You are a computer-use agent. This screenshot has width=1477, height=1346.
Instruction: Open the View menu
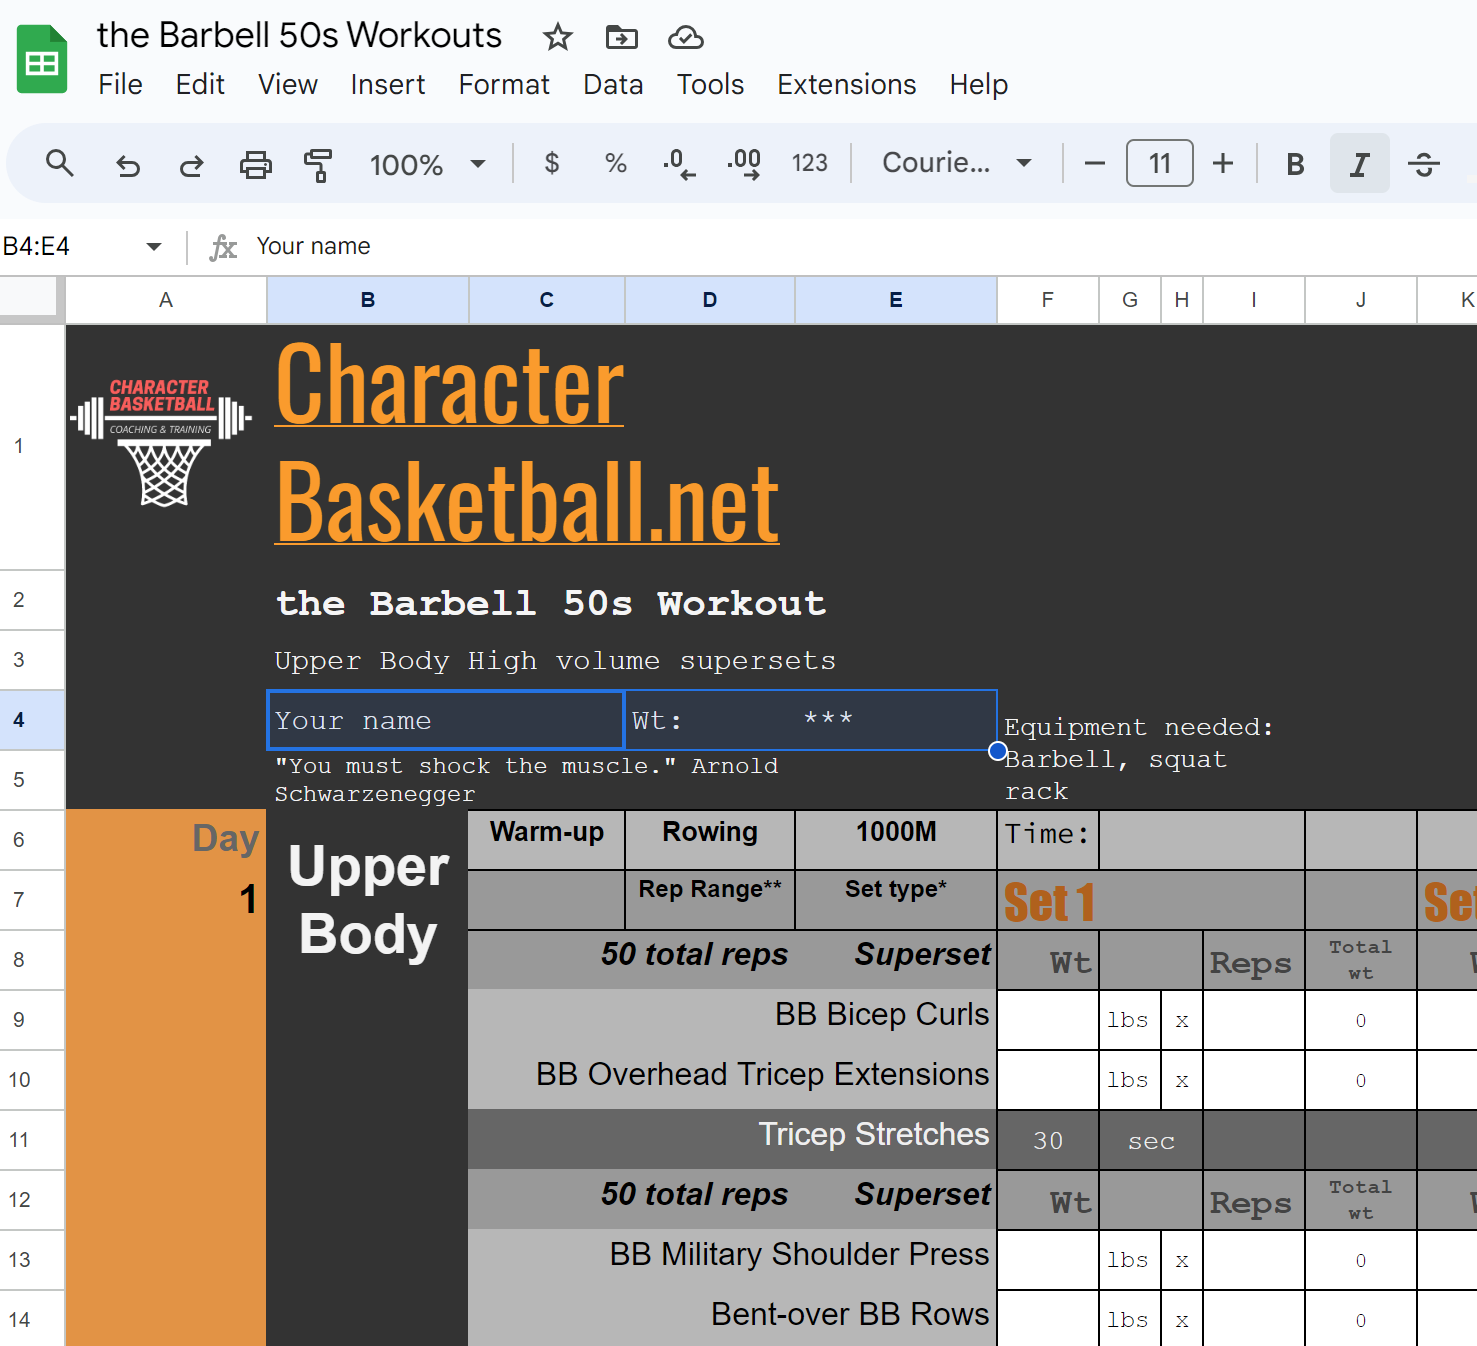point(288,85)
